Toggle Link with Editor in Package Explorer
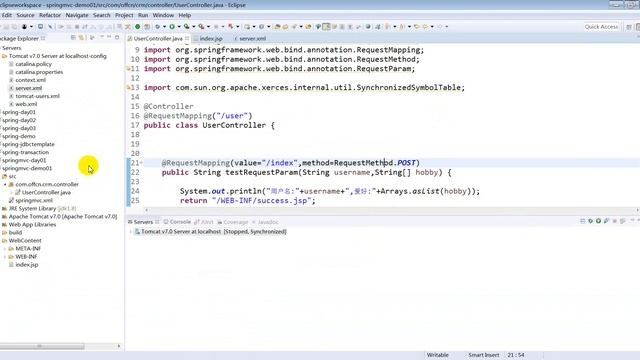The width and height of the screenshot is (640, 360). (x=81, y=38)
